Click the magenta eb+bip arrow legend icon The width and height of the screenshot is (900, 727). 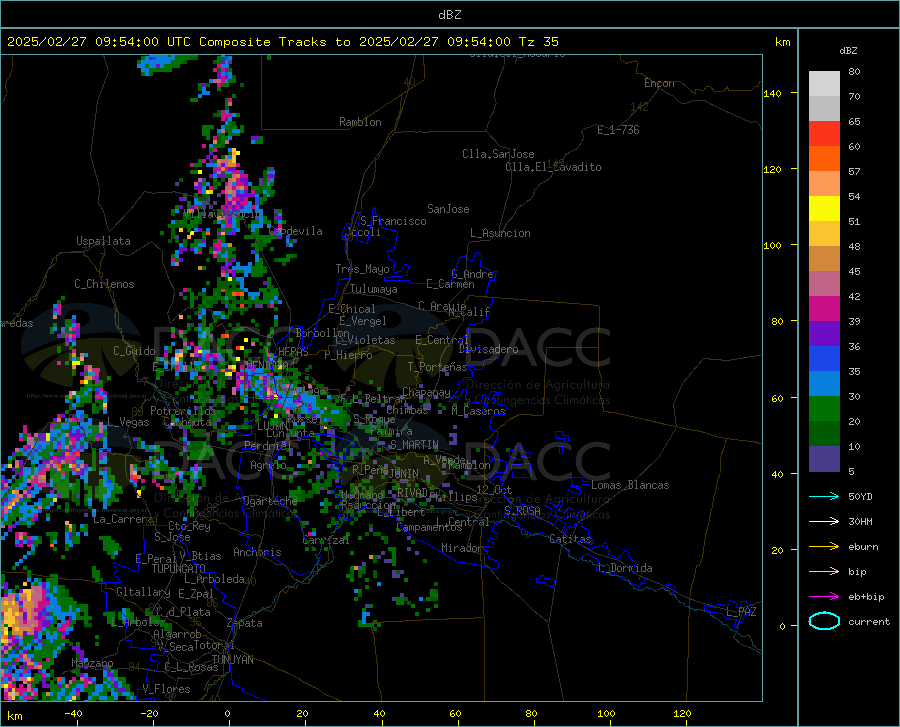(x=824, y=597)
